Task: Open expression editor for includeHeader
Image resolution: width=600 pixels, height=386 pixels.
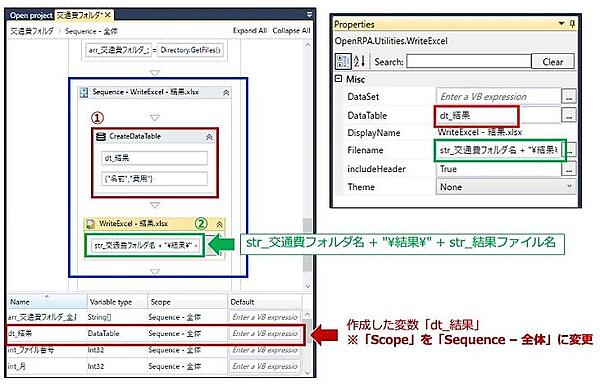Action: [x=569, y=169]
